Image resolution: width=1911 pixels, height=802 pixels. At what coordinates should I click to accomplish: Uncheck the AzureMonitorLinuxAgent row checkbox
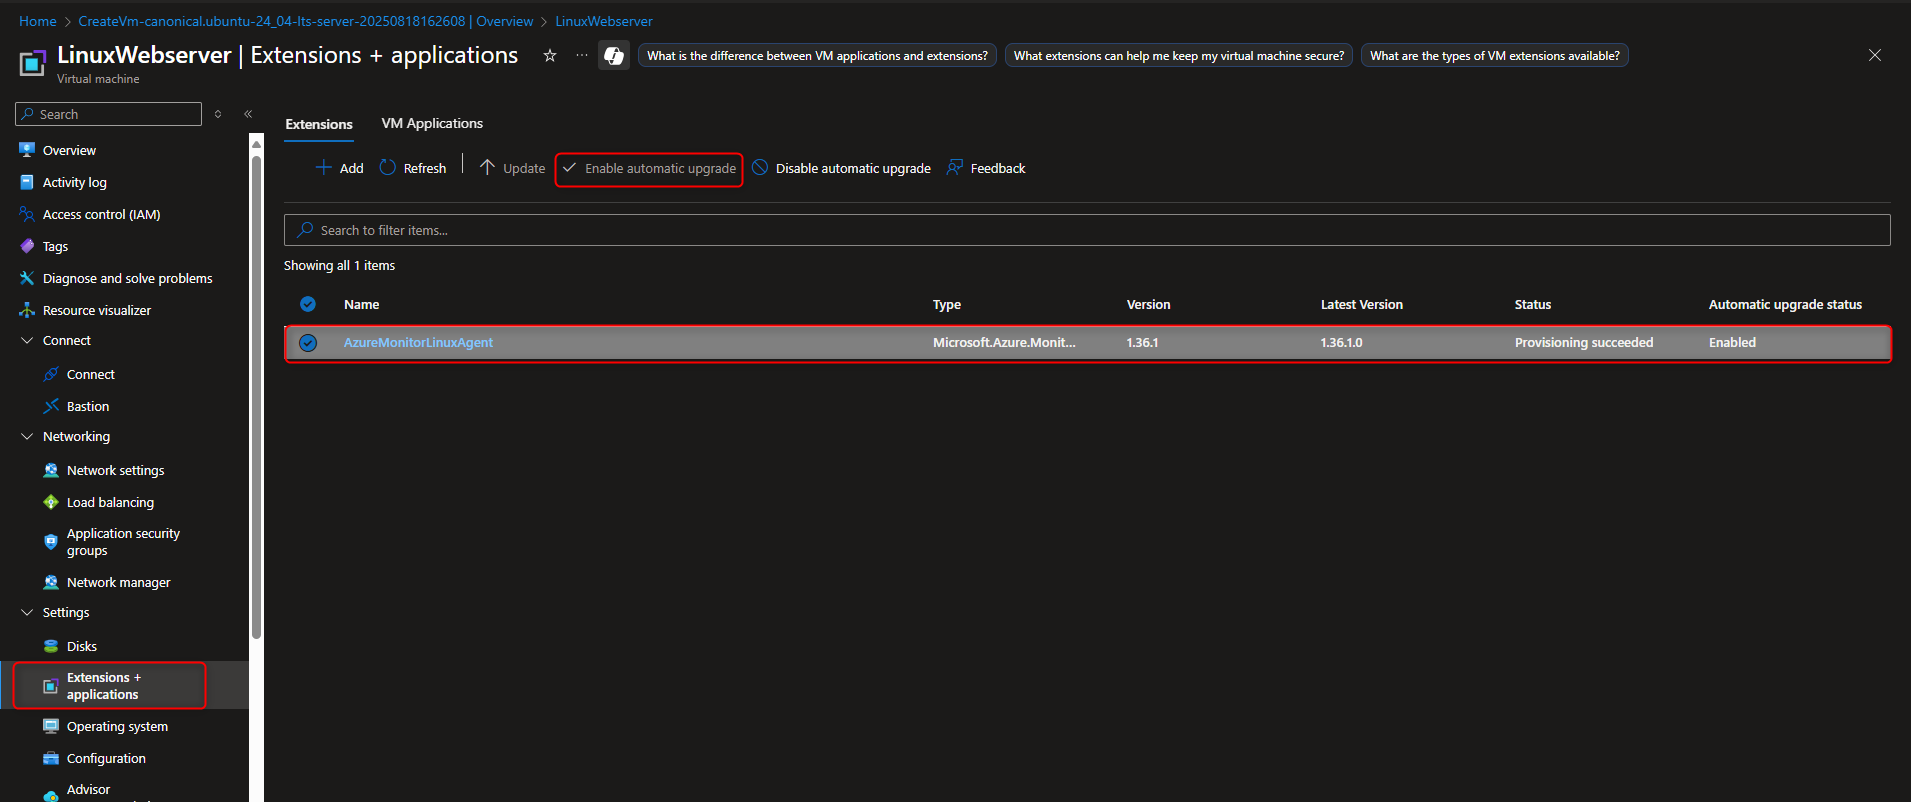[308, 343]
